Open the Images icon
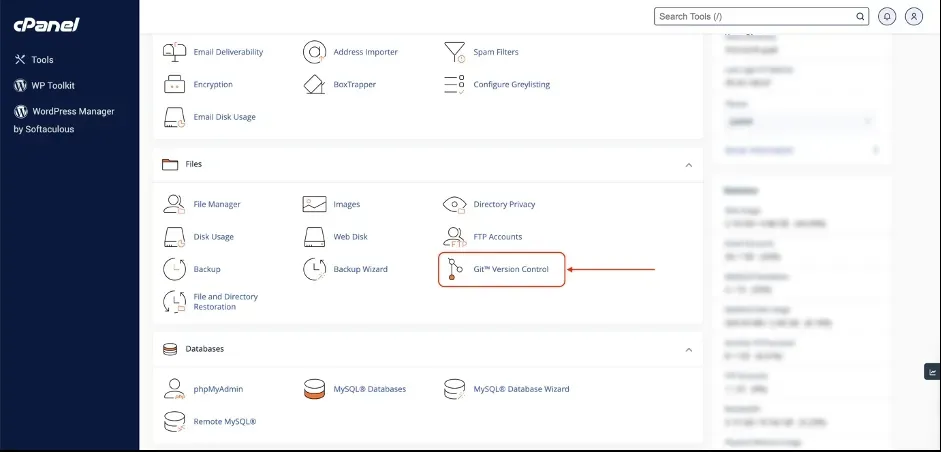This screenshot has width=941, height=452. click(x=314, y=204)
